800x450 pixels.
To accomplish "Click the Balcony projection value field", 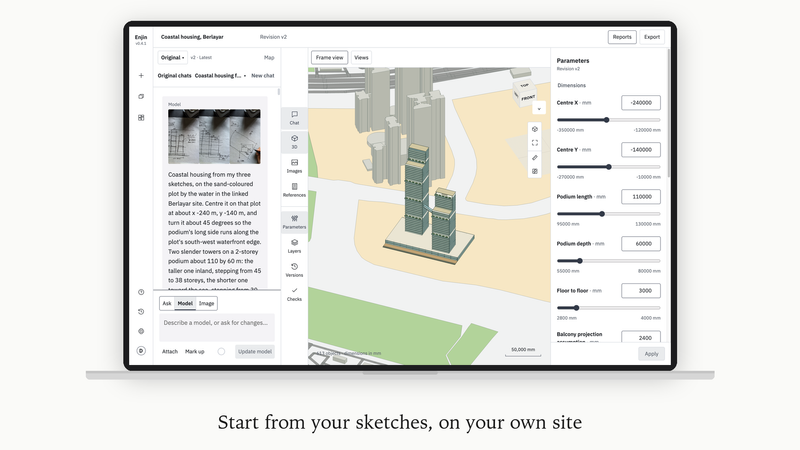I will pyautogui.click(x=641, y=337).
